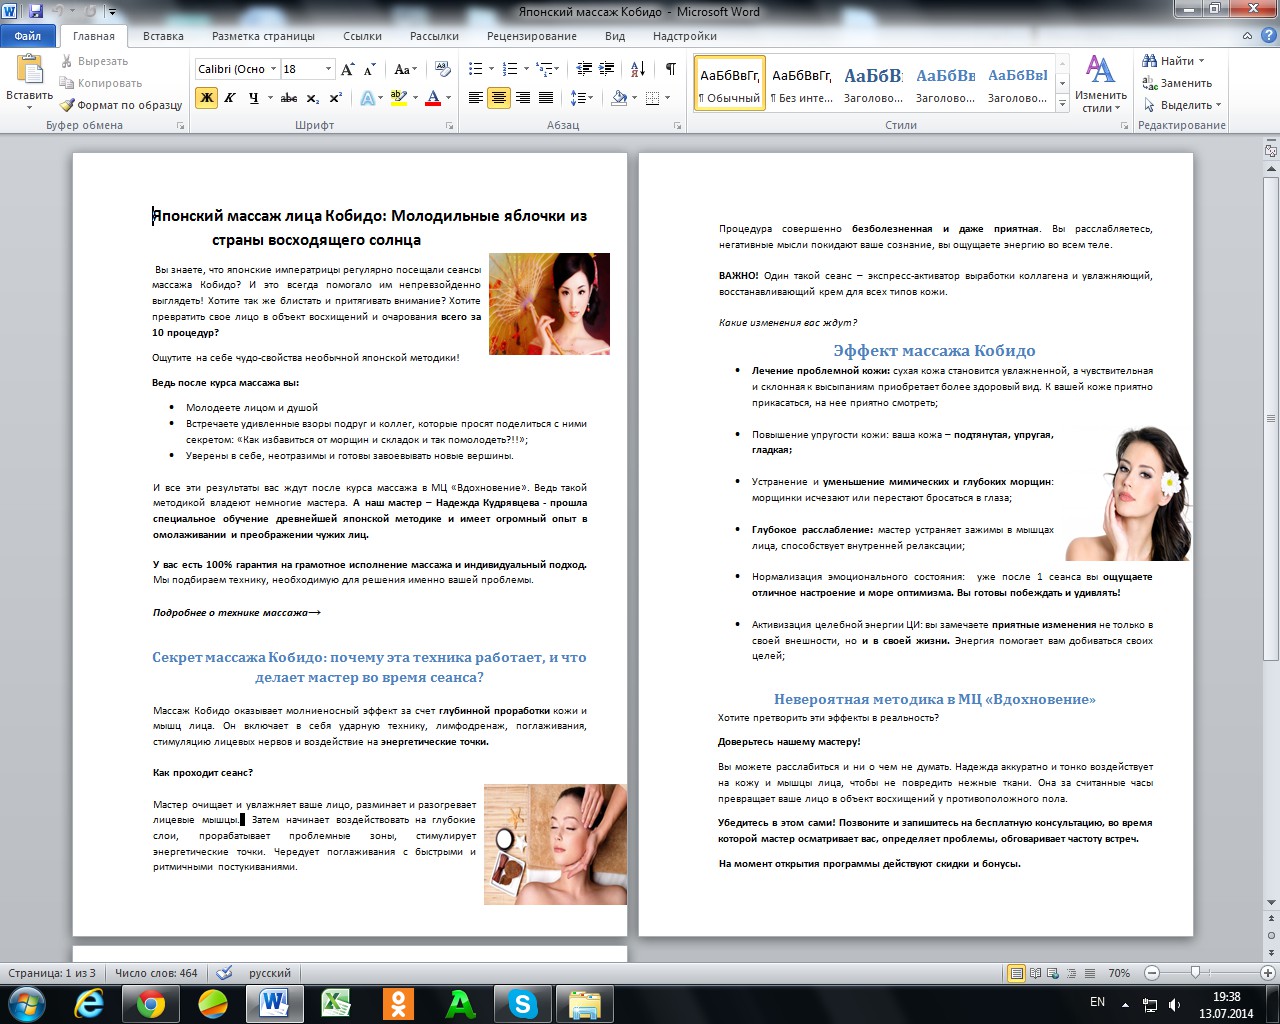Click the word count (Число слов: 464)
The height and width of the screenshot is (1024, 1280).
click(x=156, y=973)
